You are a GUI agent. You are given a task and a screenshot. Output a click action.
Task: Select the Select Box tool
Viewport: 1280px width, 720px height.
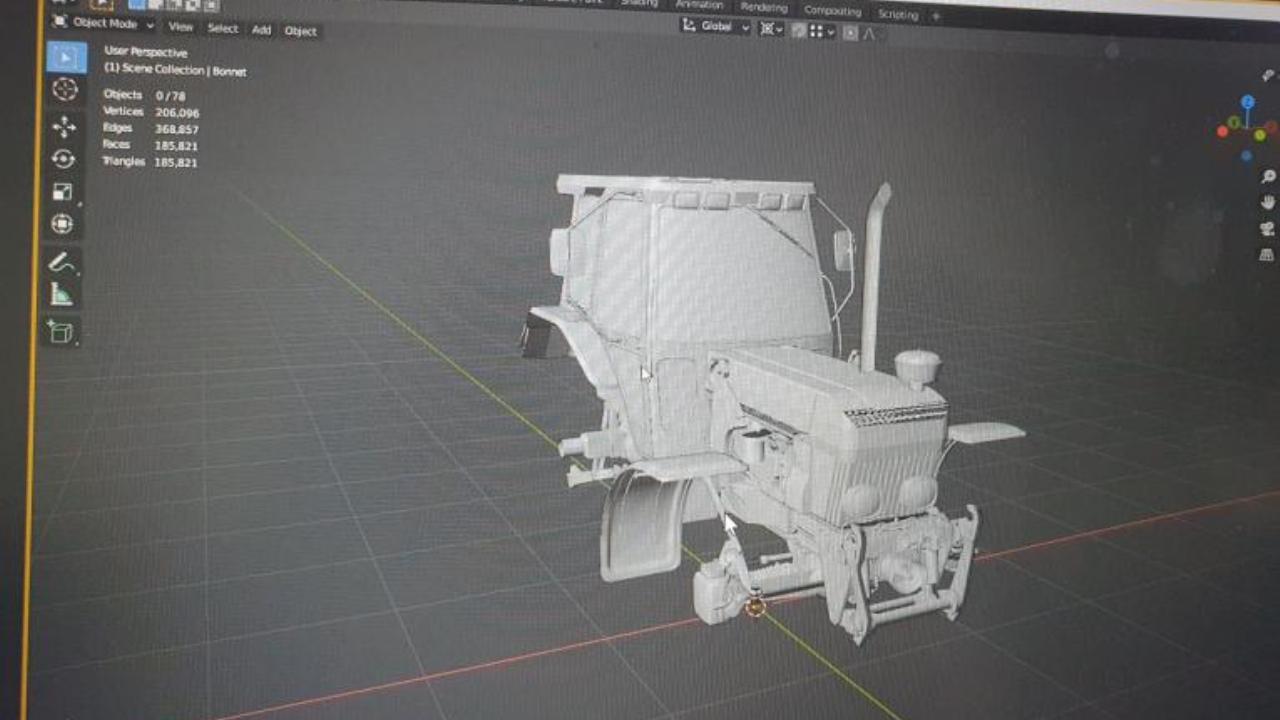65,57
